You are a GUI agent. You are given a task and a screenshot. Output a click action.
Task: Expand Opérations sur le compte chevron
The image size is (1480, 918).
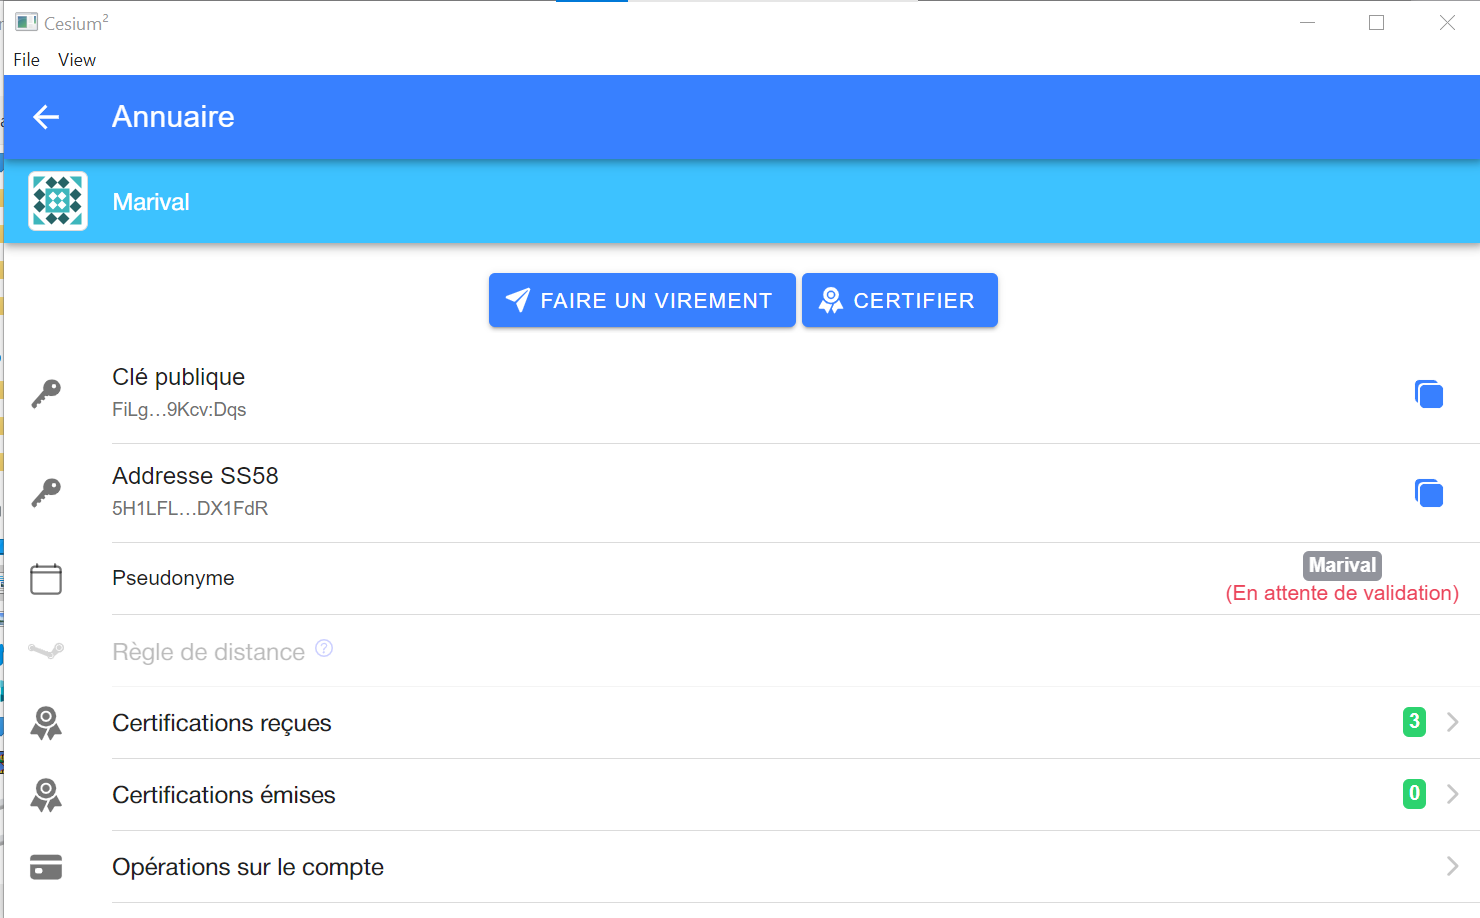tap(1453, 866)
